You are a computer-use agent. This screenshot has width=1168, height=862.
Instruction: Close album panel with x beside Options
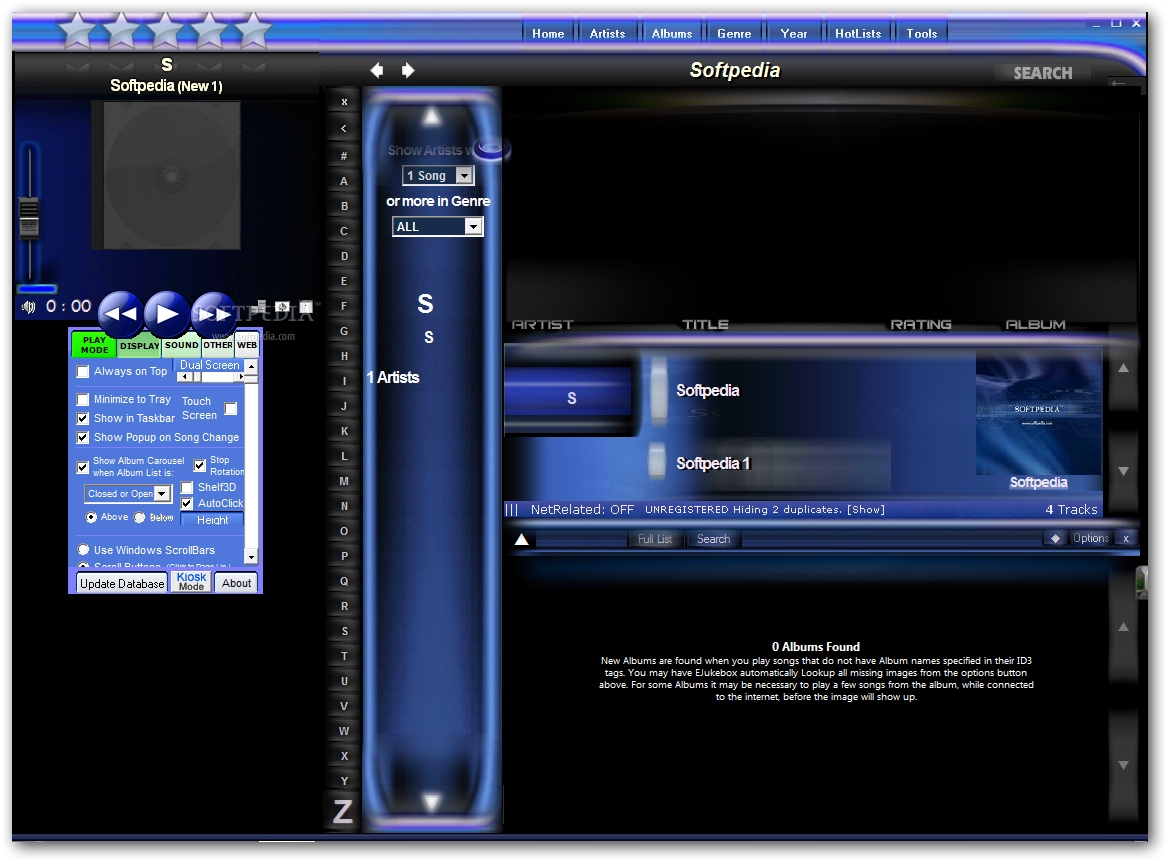point(1126,539)
